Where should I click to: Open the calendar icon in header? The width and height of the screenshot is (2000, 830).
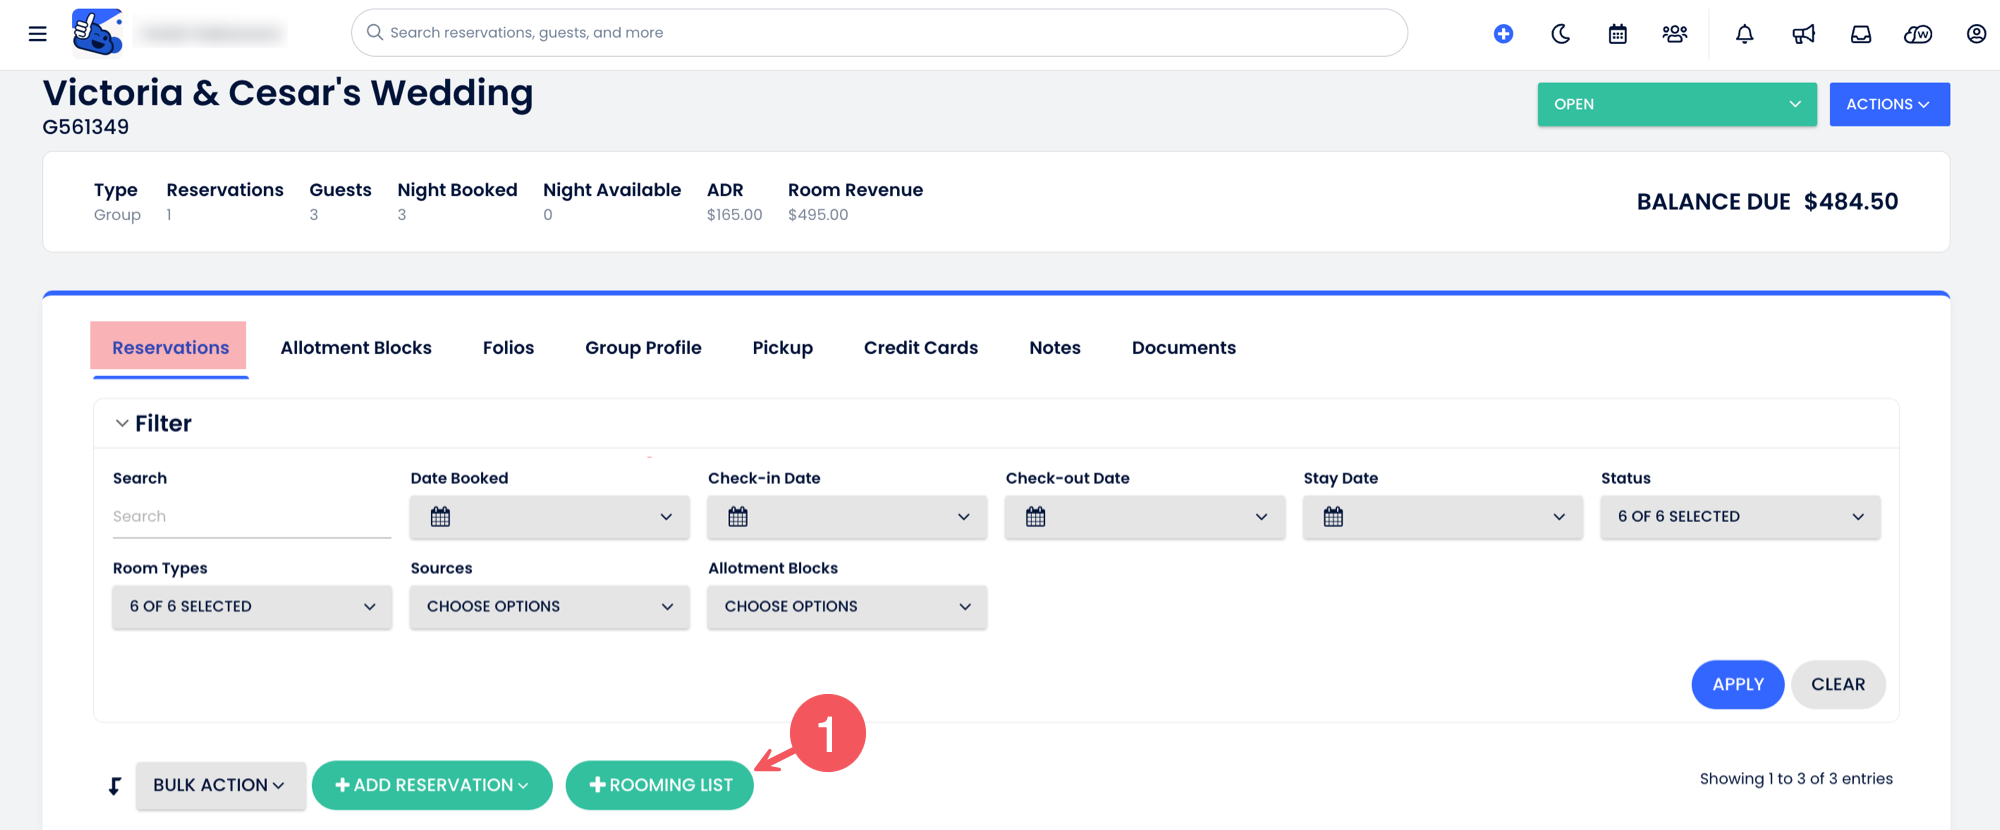click(1617, 34)
